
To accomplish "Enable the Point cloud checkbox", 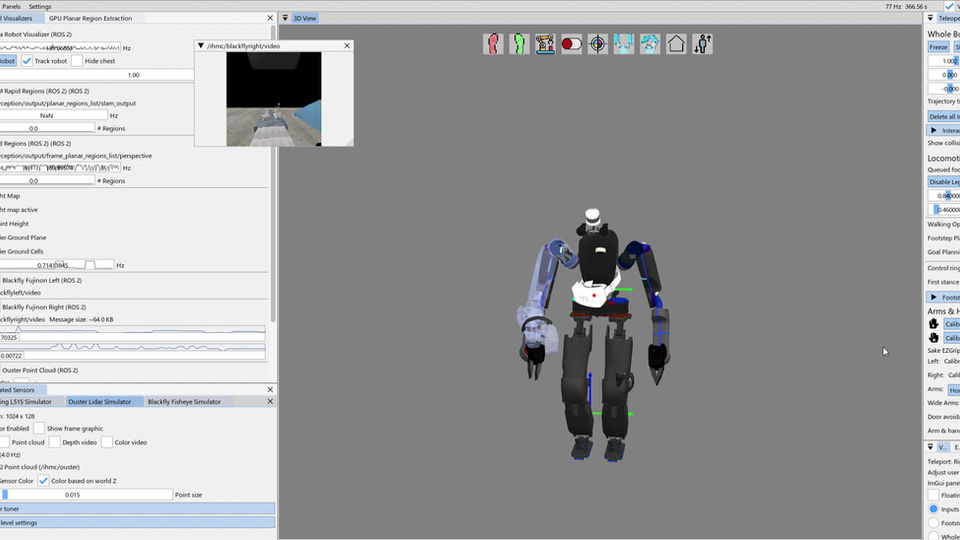I will pos(4,442).
